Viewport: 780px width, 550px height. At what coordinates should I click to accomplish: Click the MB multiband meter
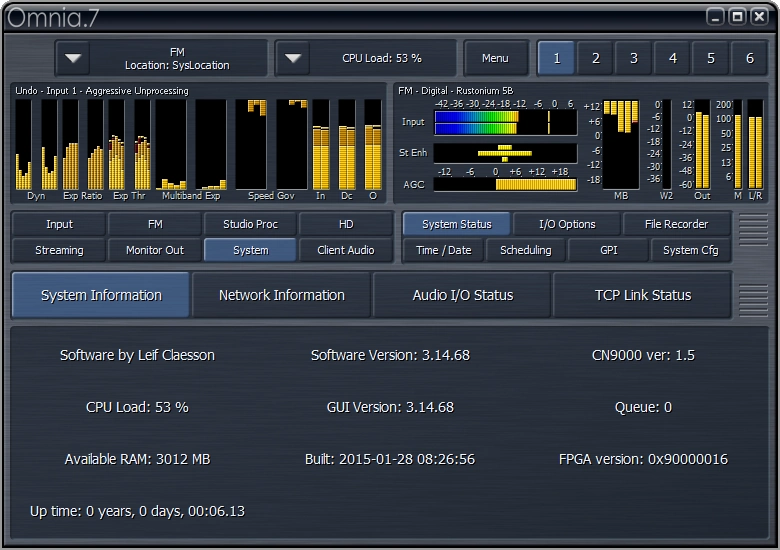click(621, 145)
